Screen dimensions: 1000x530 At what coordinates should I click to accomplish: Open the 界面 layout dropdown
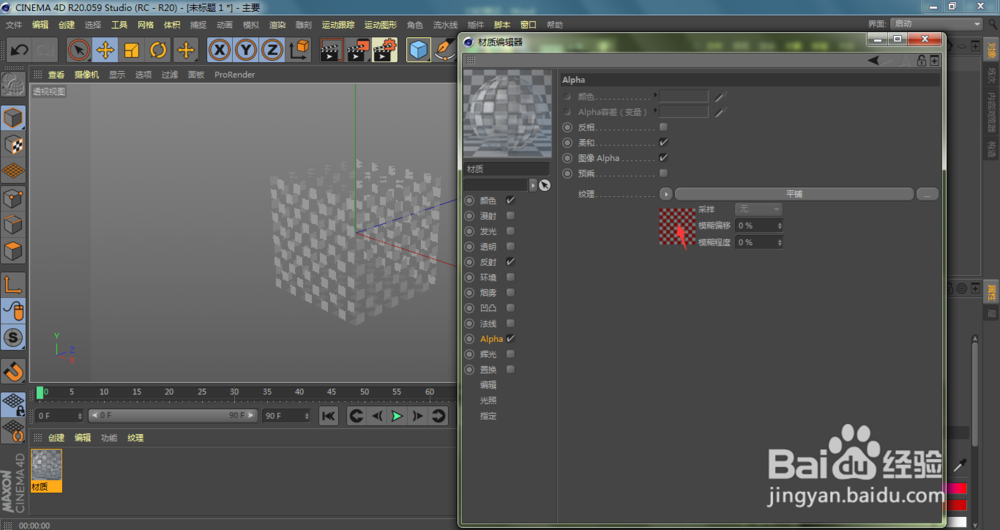point(936,24)
